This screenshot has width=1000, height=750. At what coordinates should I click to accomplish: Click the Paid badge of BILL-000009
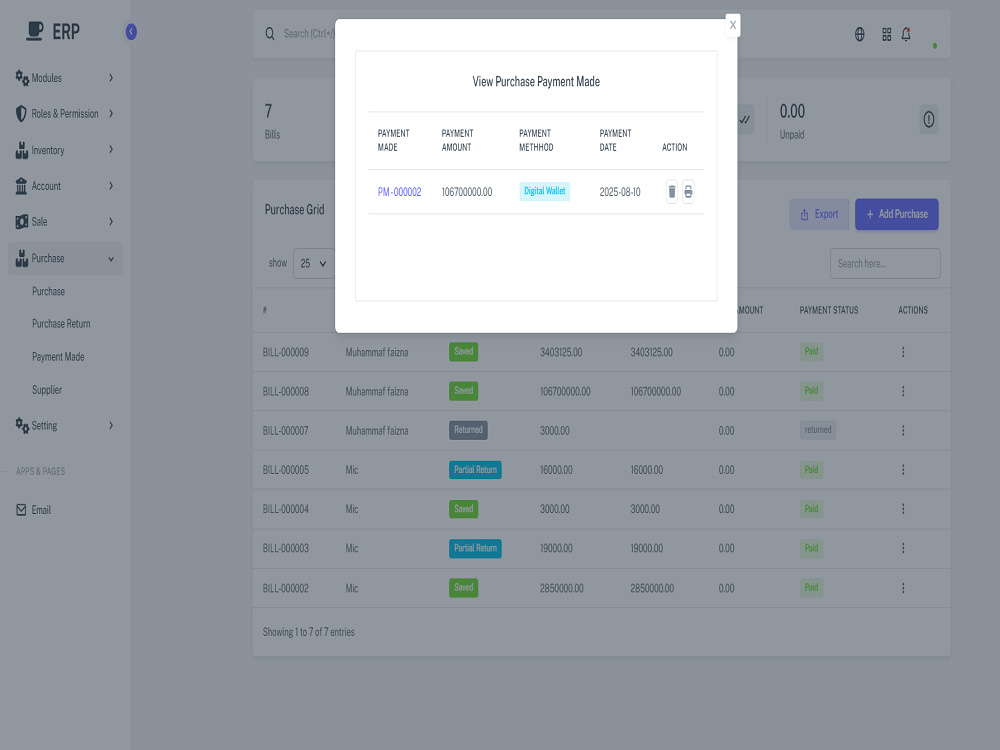811,351
